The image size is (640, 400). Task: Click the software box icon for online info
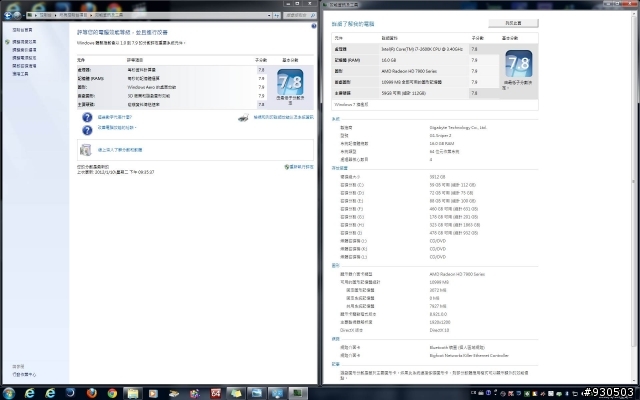tap(85, 150)
